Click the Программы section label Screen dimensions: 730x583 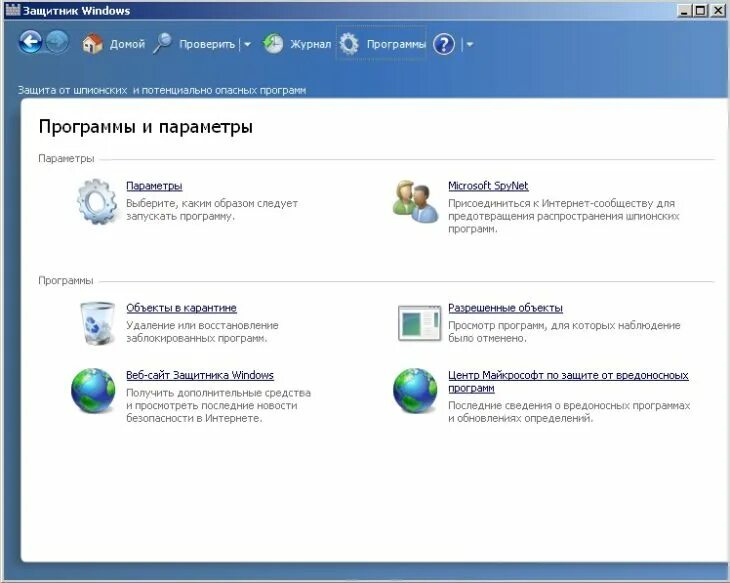tap(66, 281)
